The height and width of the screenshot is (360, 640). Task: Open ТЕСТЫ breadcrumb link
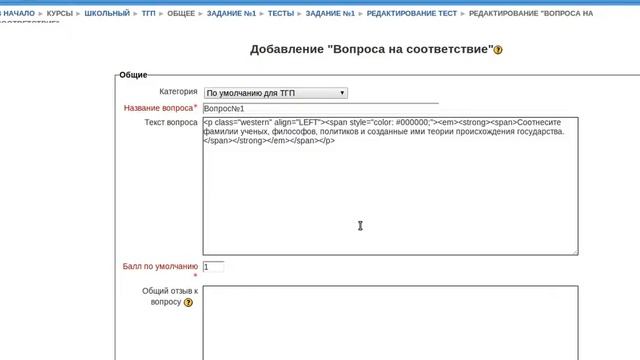point(281,13)
